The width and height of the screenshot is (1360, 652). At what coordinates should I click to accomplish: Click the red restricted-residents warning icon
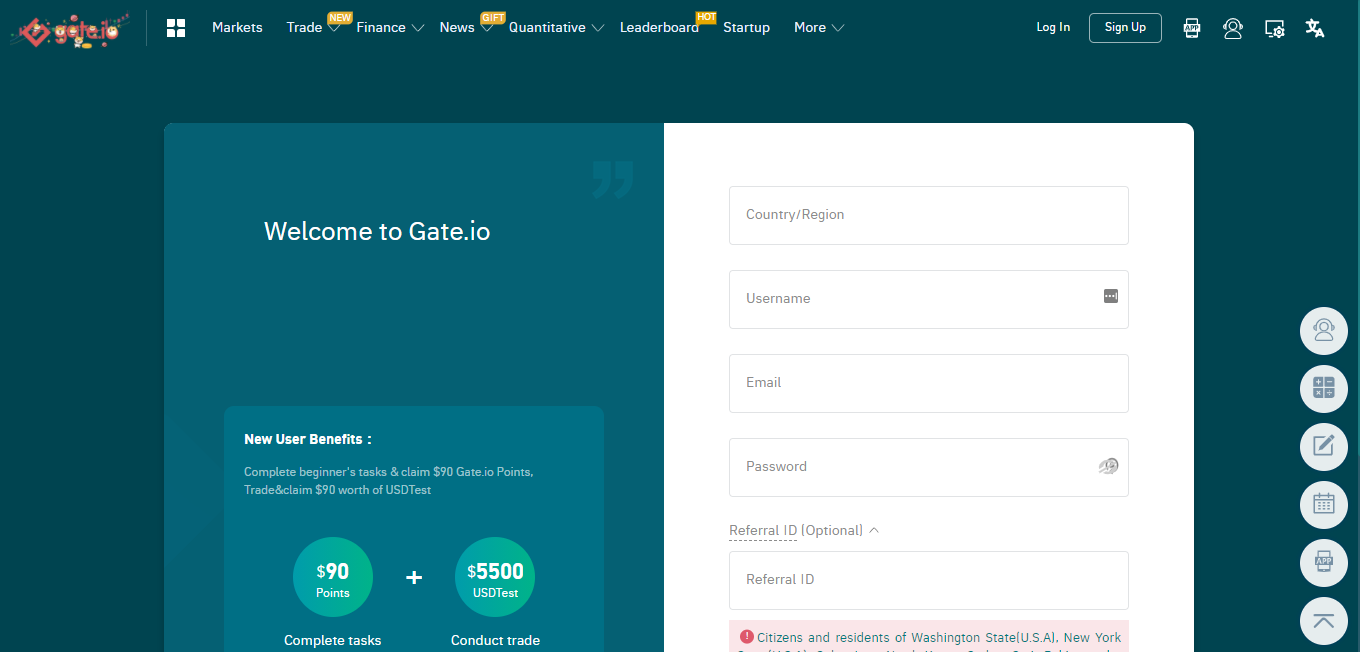(747, 637)
